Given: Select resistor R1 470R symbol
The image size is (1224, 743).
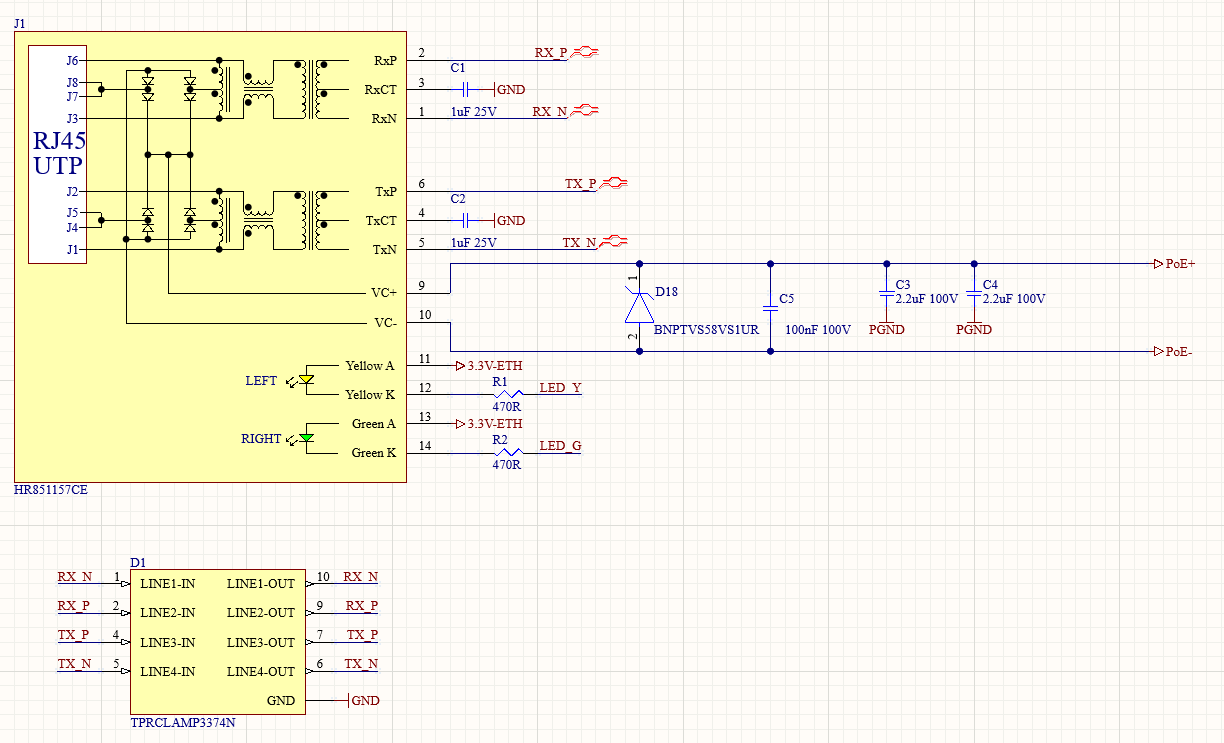Looking at the screenshot, I should coord(507,394).
